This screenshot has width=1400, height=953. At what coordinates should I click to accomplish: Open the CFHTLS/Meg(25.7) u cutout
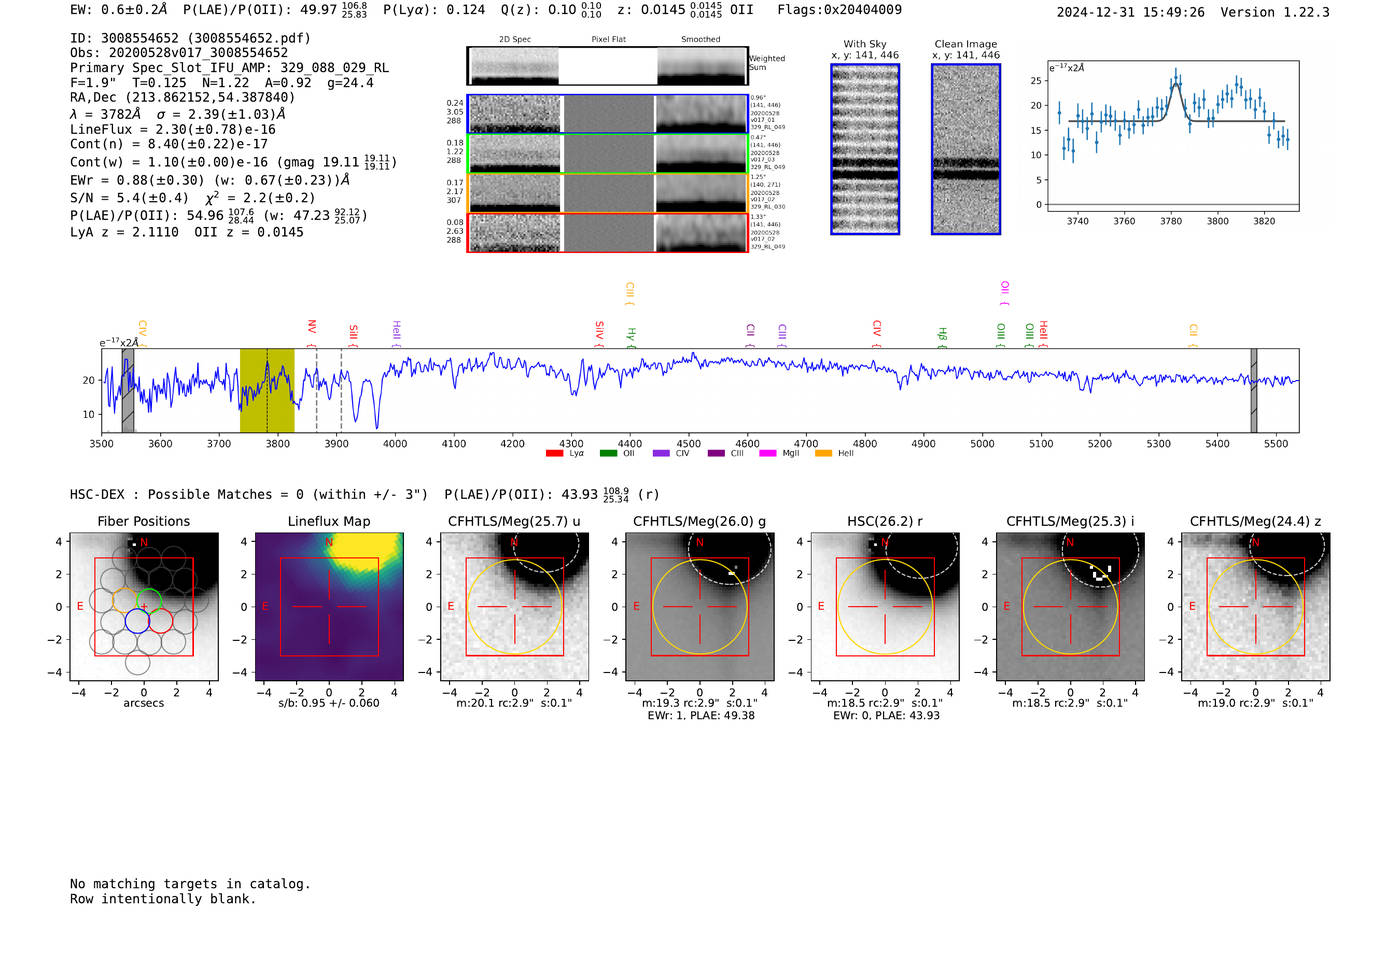515,607
